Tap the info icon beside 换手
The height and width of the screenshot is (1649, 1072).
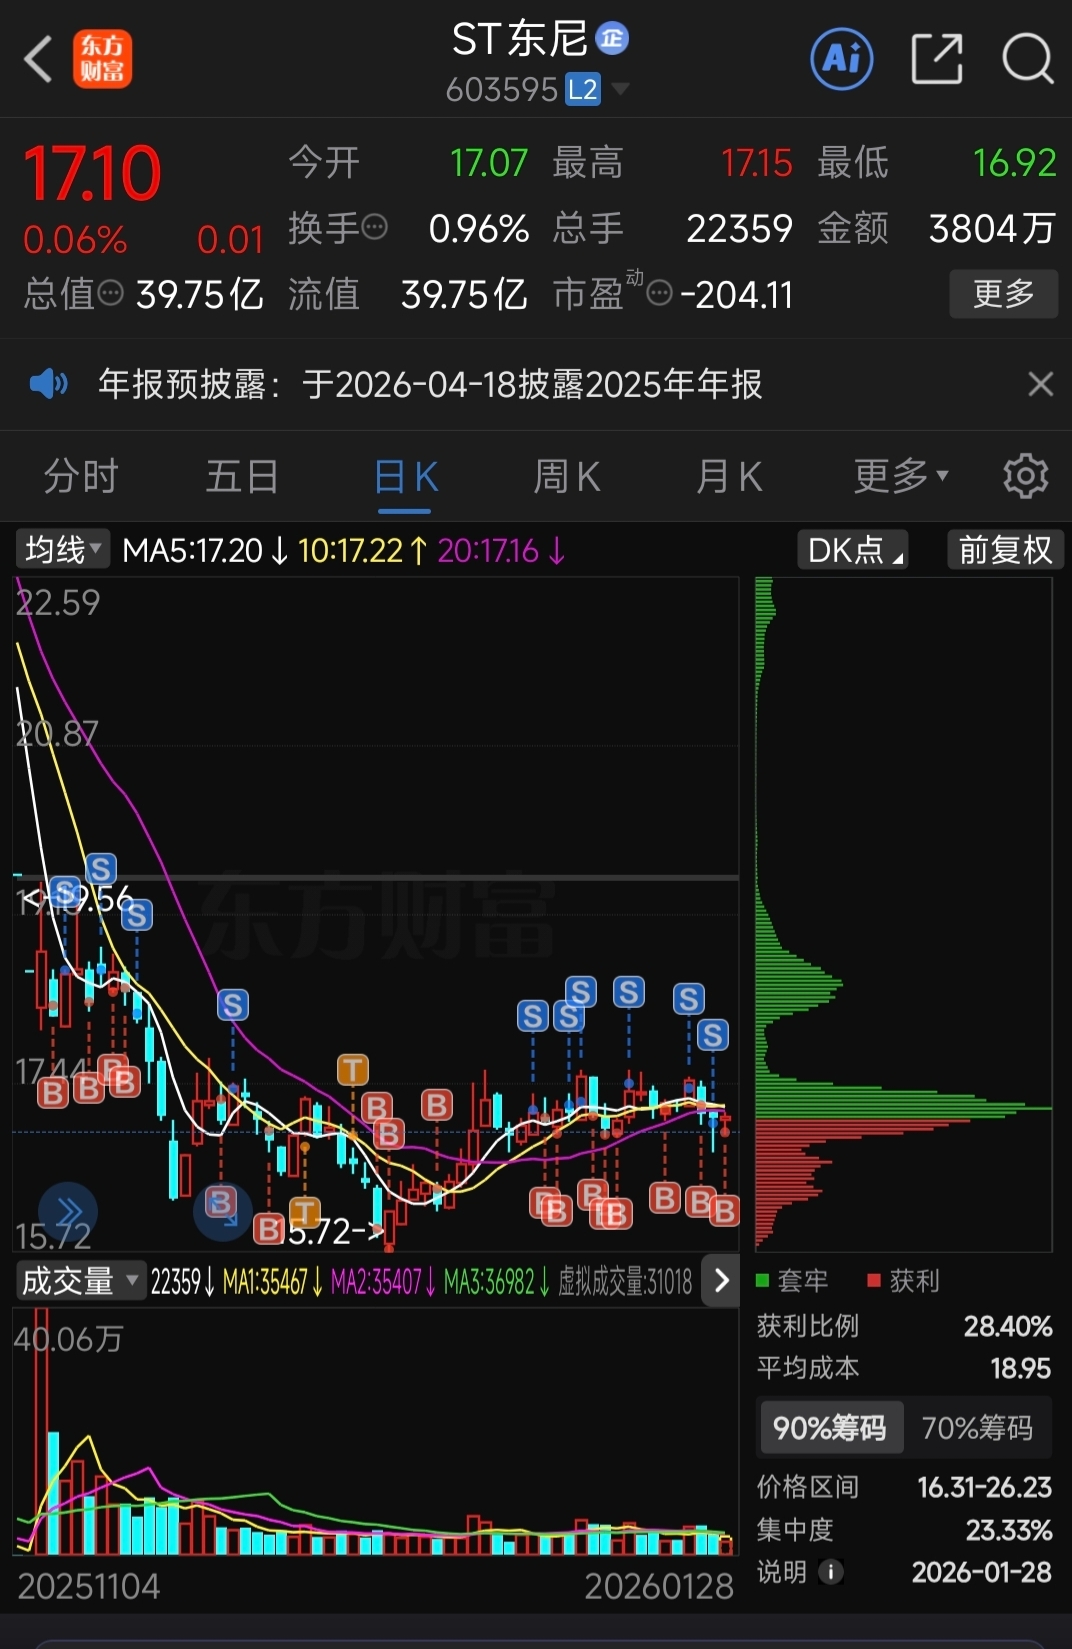point(374,228)
